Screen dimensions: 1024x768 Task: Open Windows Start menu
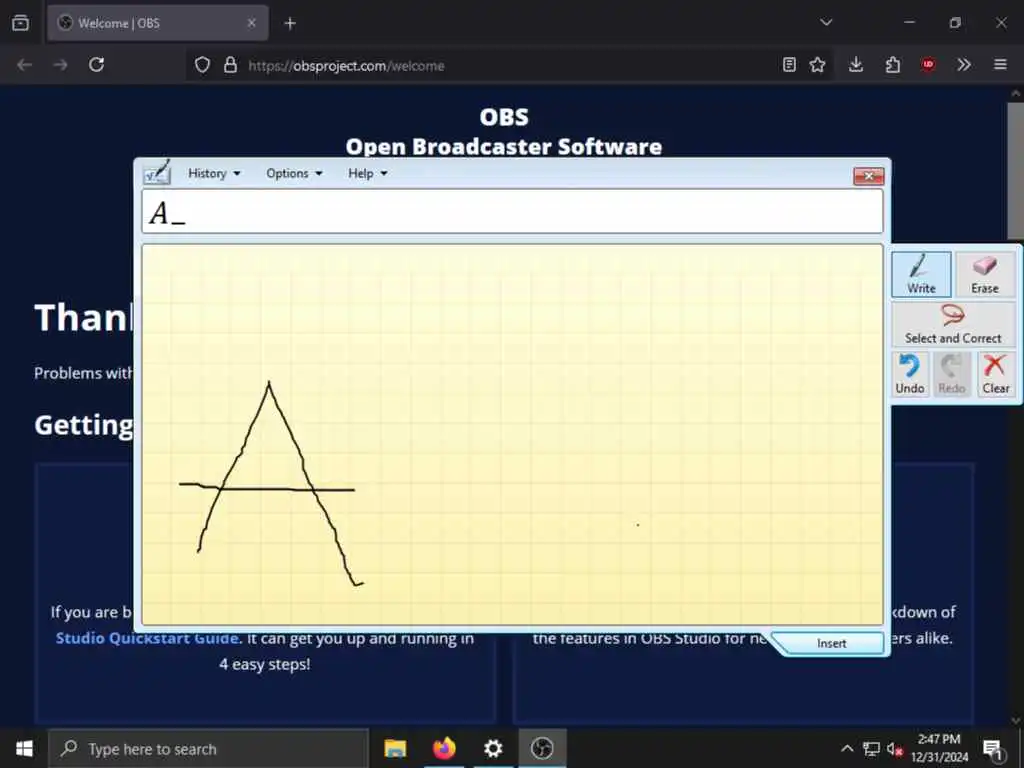tap(24, 748)
